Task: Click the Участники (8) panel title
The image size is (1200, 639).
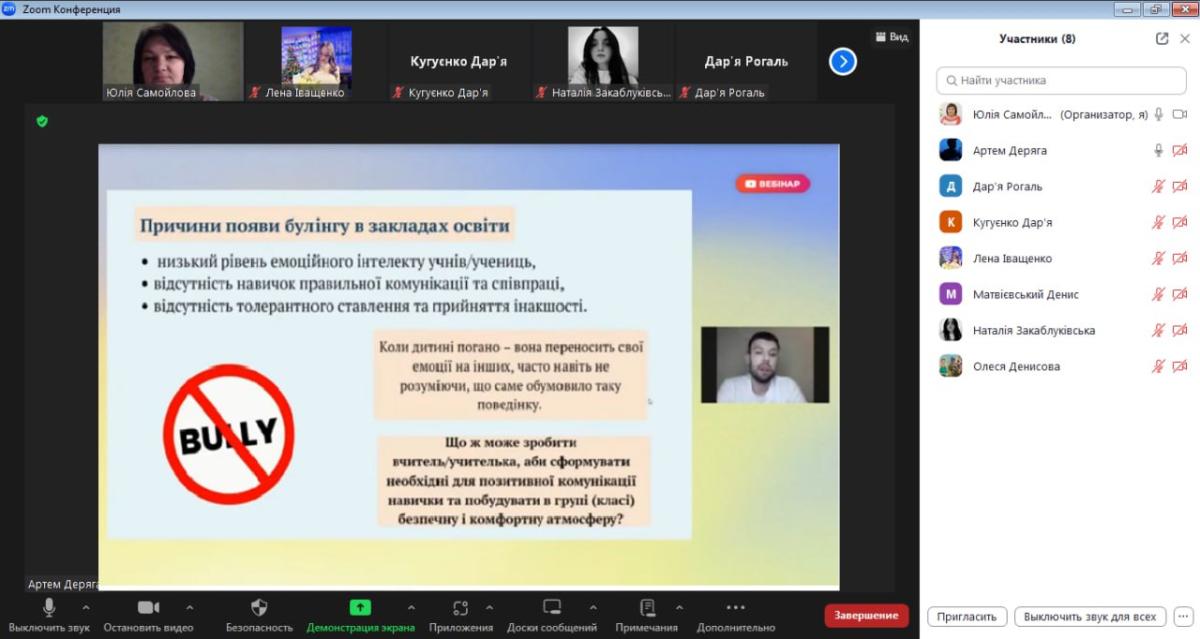Action: [1037, 39]
